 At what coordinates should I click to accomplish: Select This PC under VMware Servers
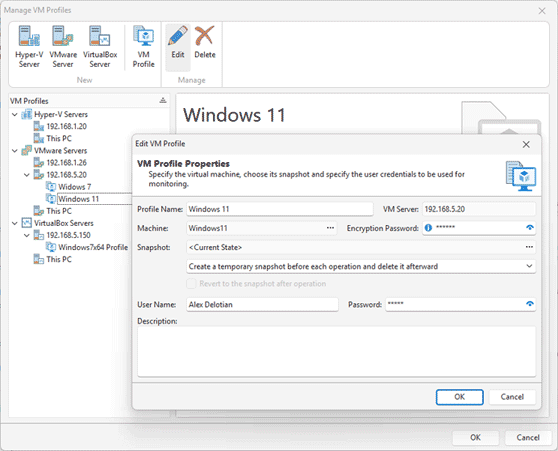(x=59, y=211)
